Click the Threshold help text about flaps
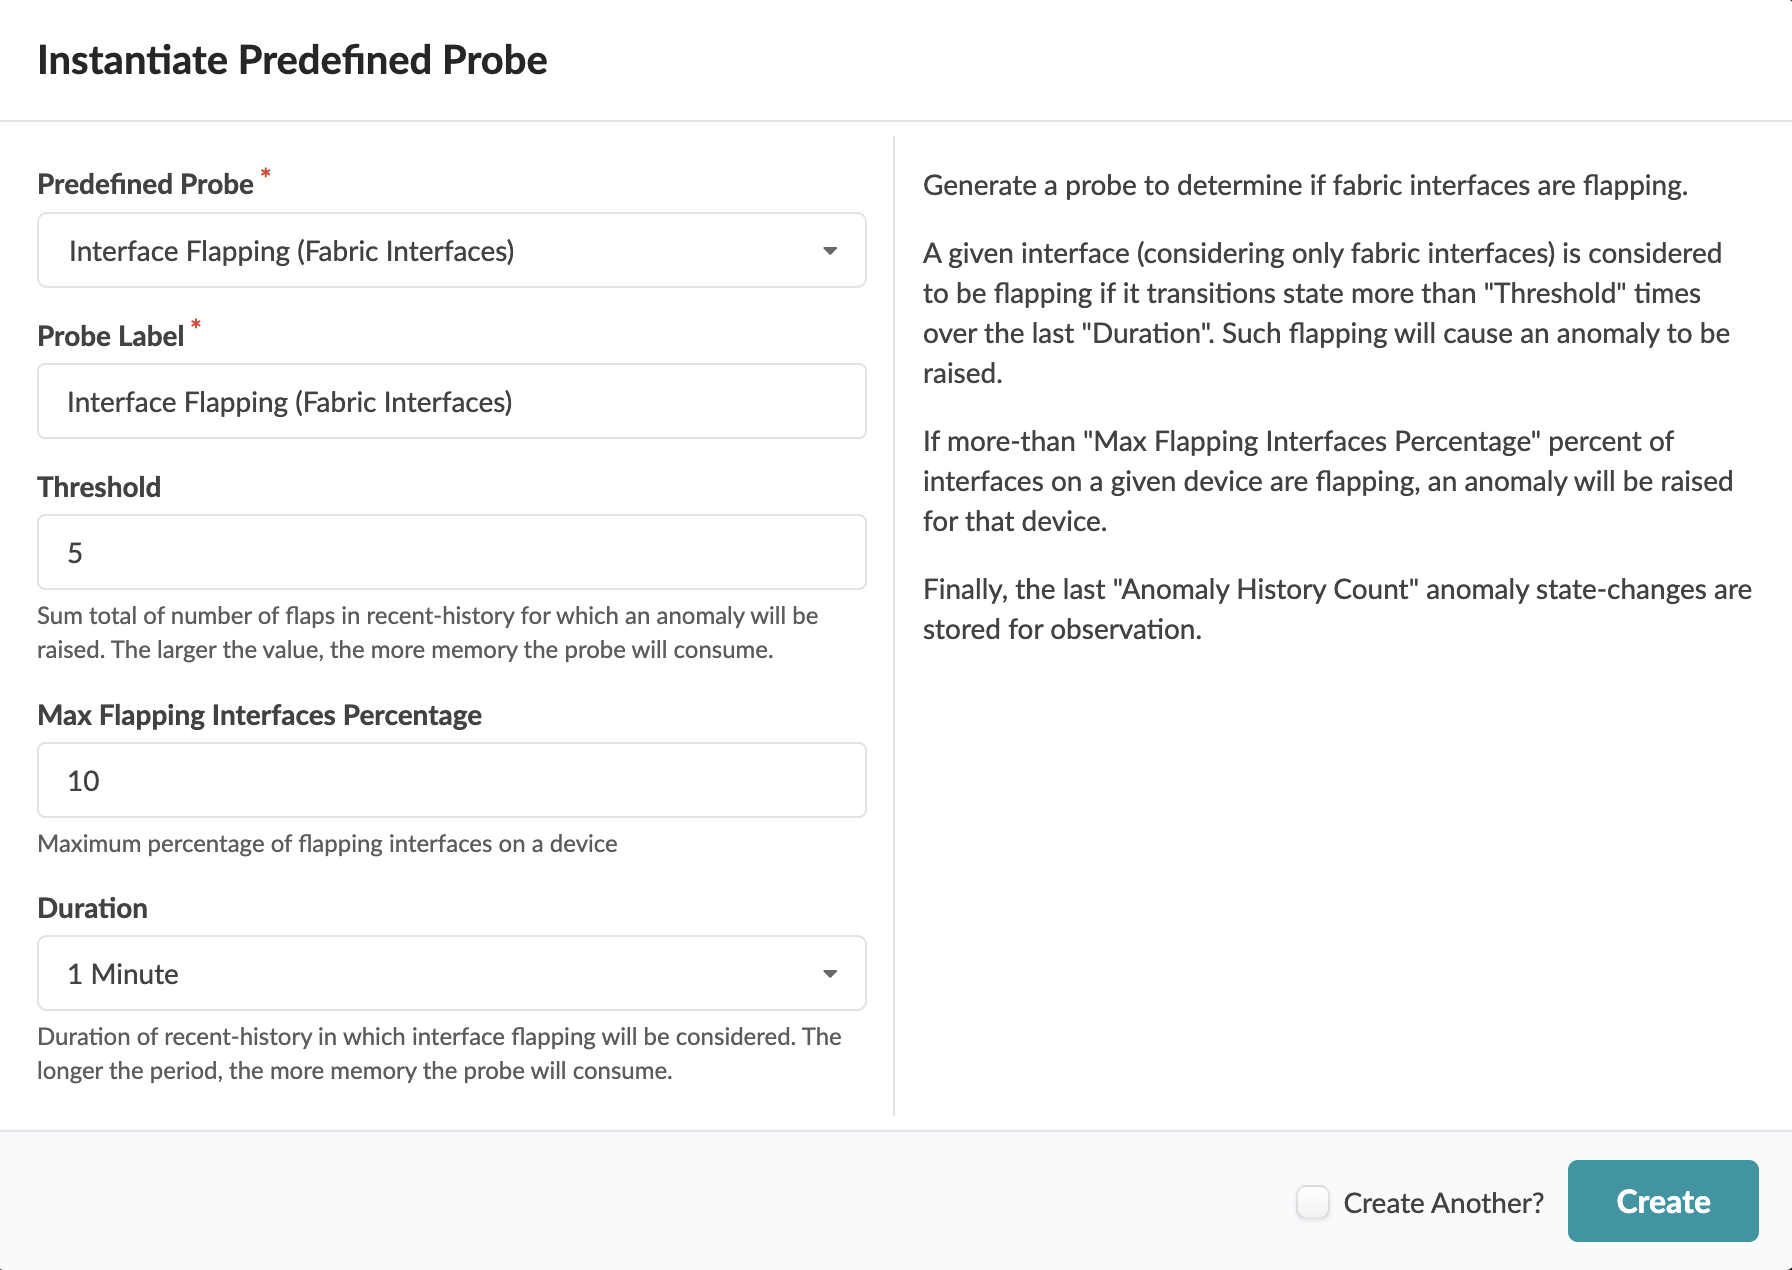The width and height of the screenshot is (1792, 1270). 427,633
